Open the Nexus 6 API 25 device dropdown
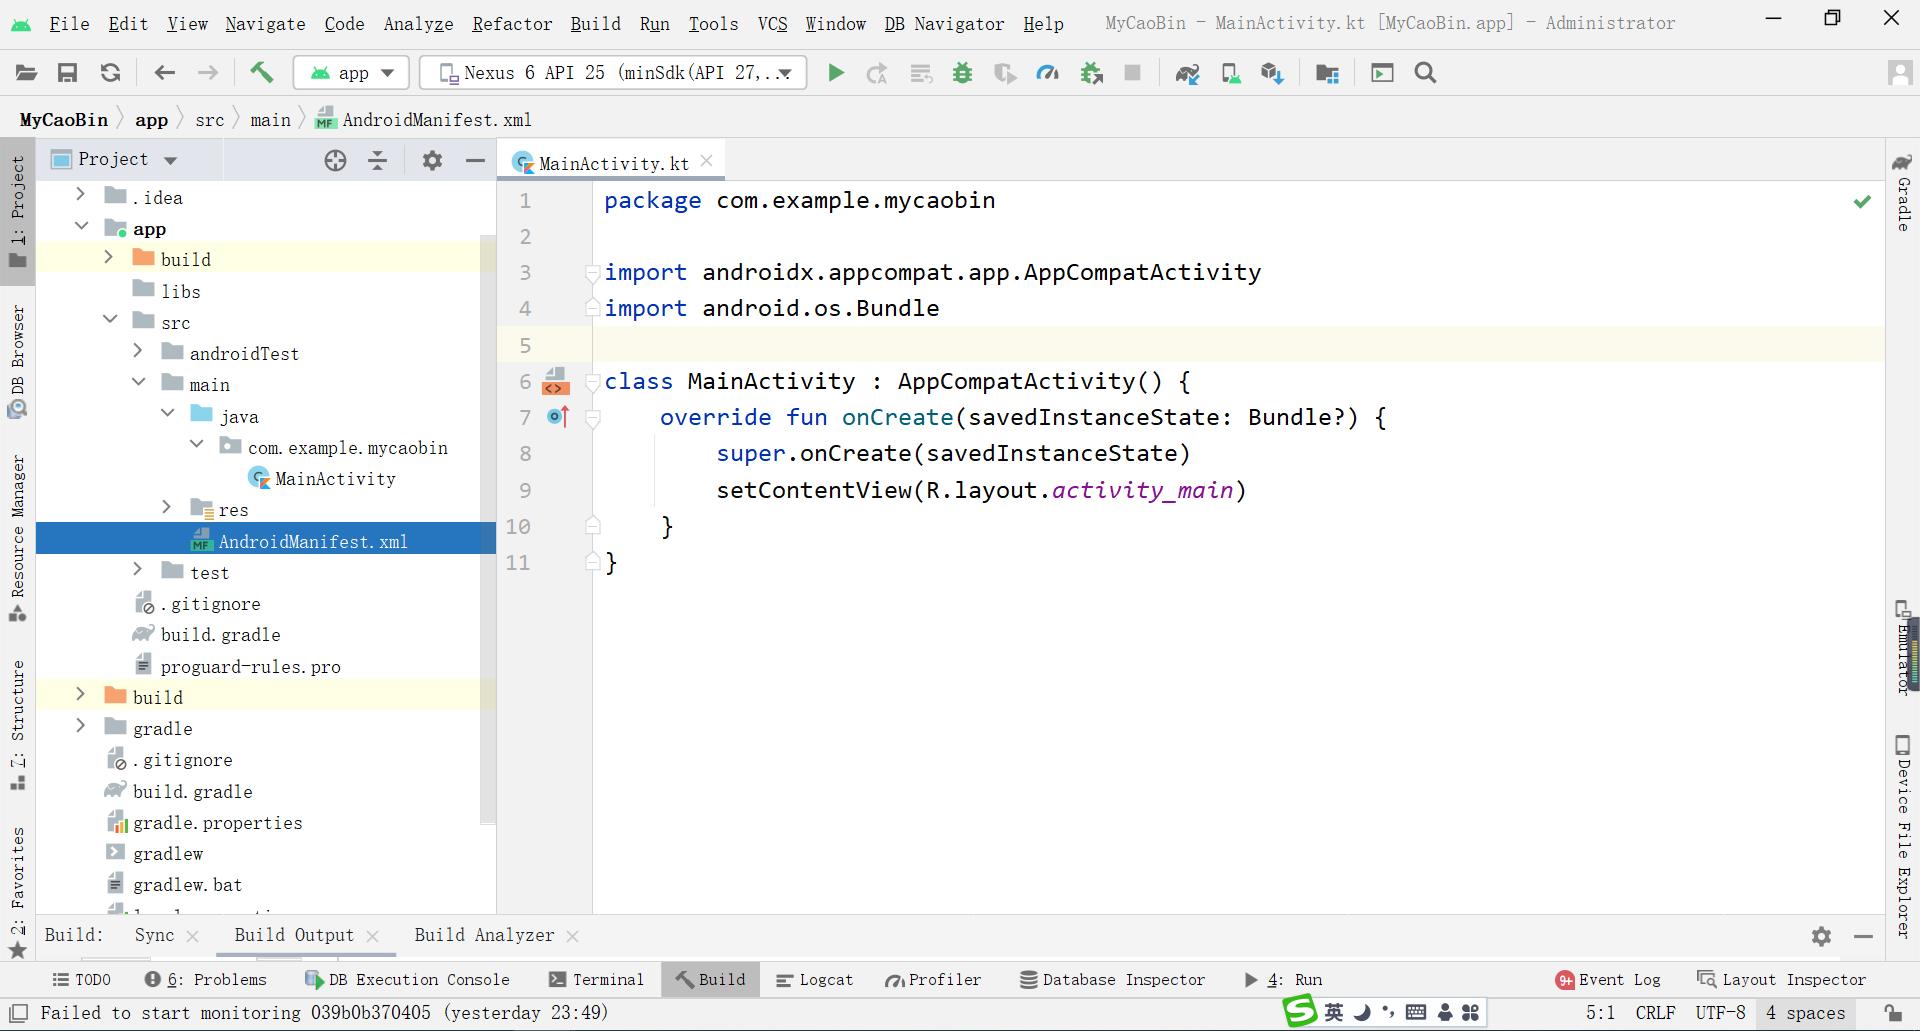Viewport: 1920px width, 1031px height. [613, 73]
